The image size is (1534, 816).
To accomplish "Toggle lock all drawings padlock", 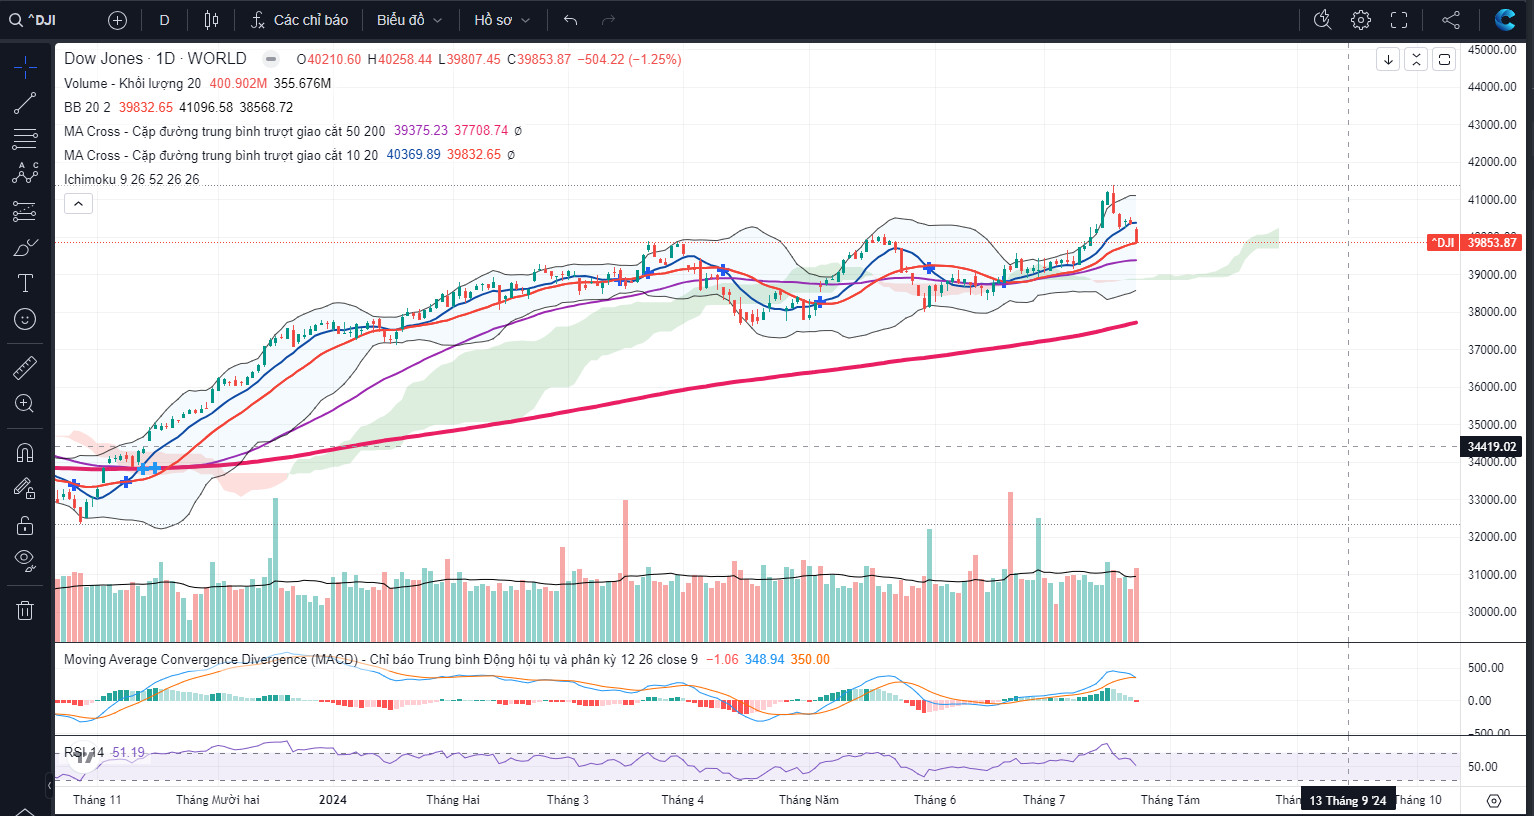I will [25, 525].
